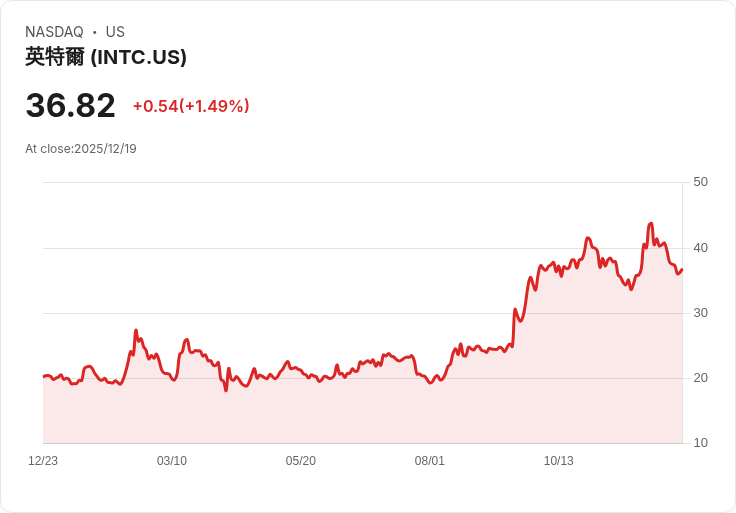
Task: Select the 10/13 date on time axis
Action: [559, 461]
